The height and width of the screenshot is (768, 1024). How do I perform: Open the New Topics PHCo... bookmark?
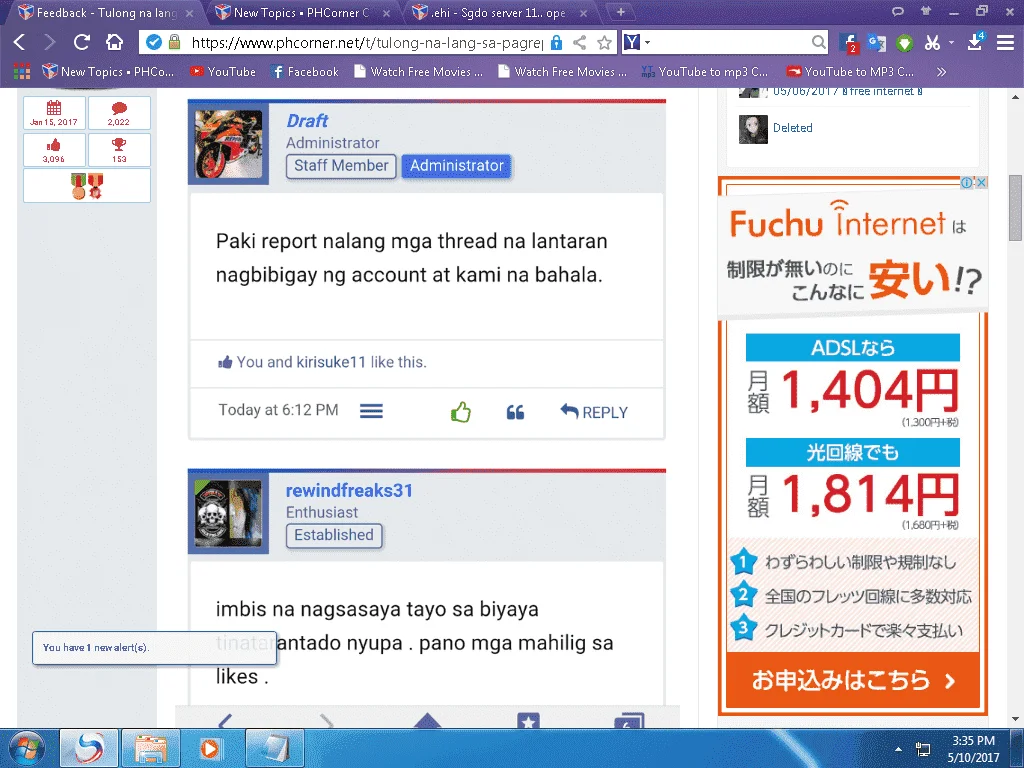point(108,72)
